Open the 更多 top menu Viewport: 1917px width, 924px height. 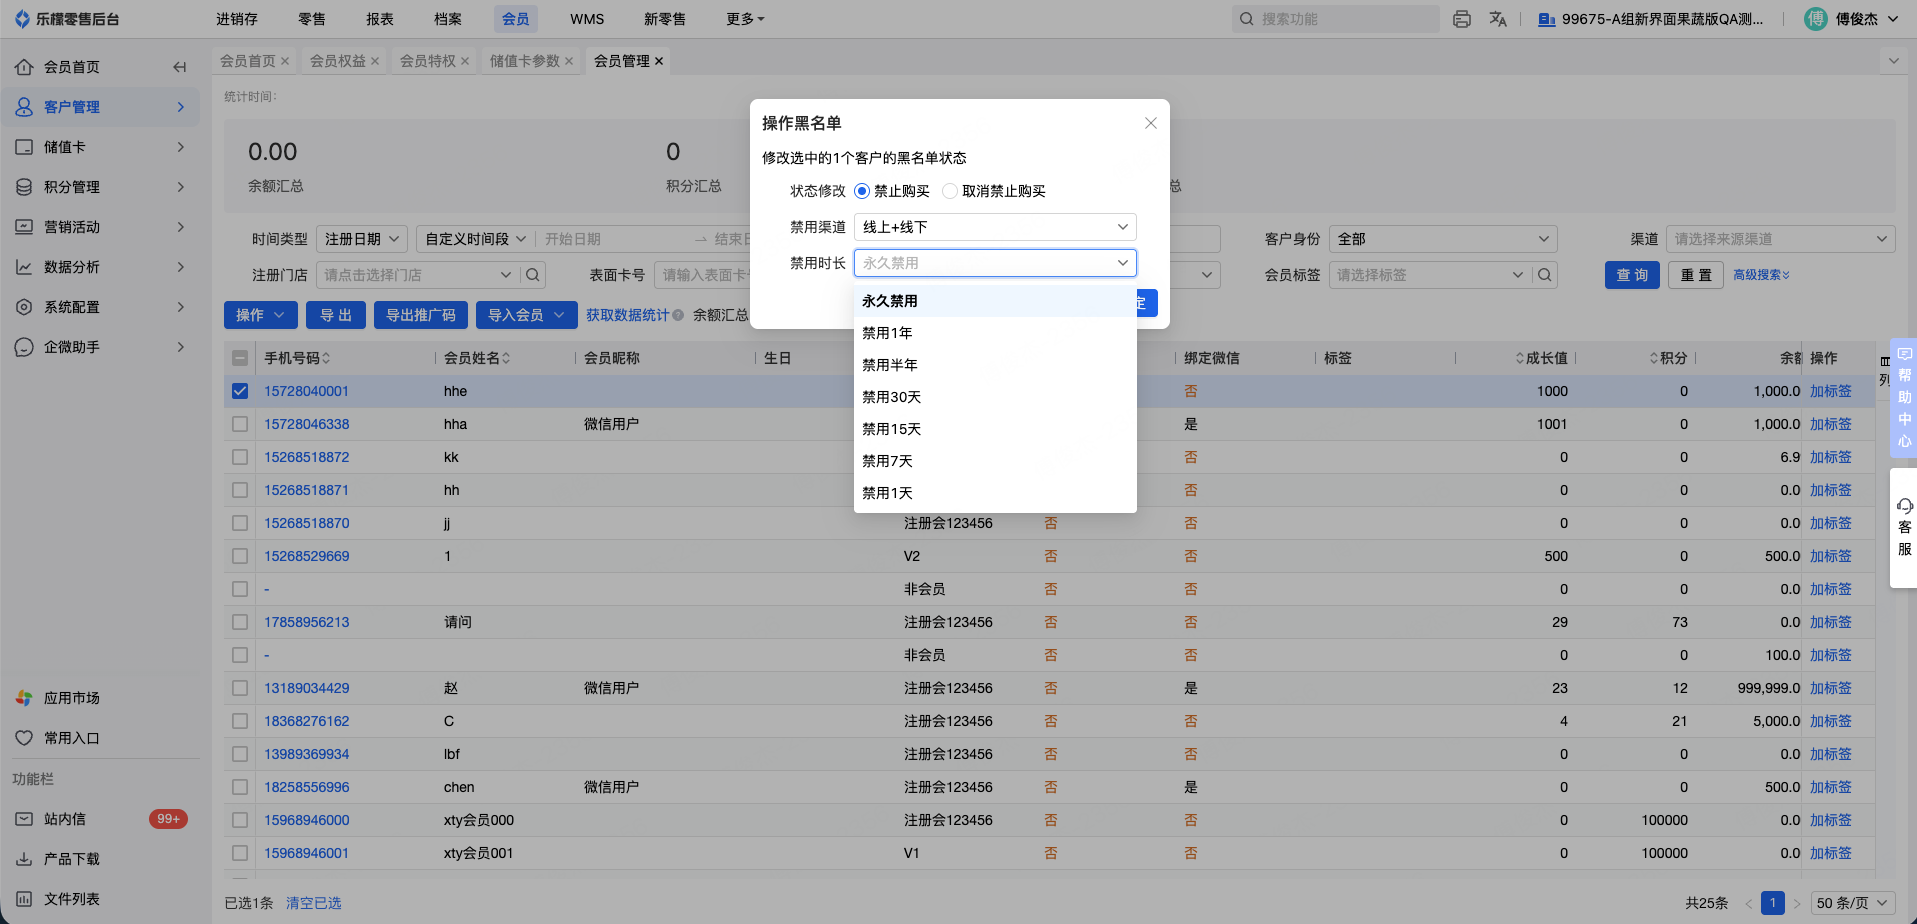click(745, 19)
